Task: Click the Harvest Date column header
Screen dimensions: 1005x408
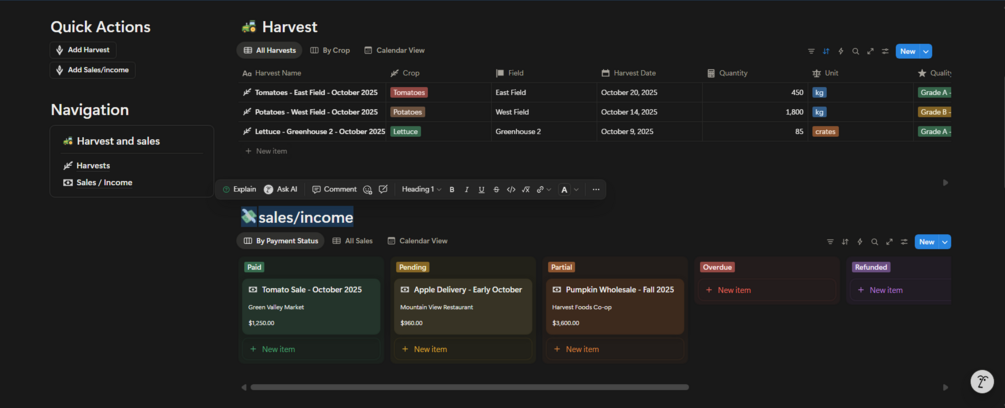Action: click(649, 73)
